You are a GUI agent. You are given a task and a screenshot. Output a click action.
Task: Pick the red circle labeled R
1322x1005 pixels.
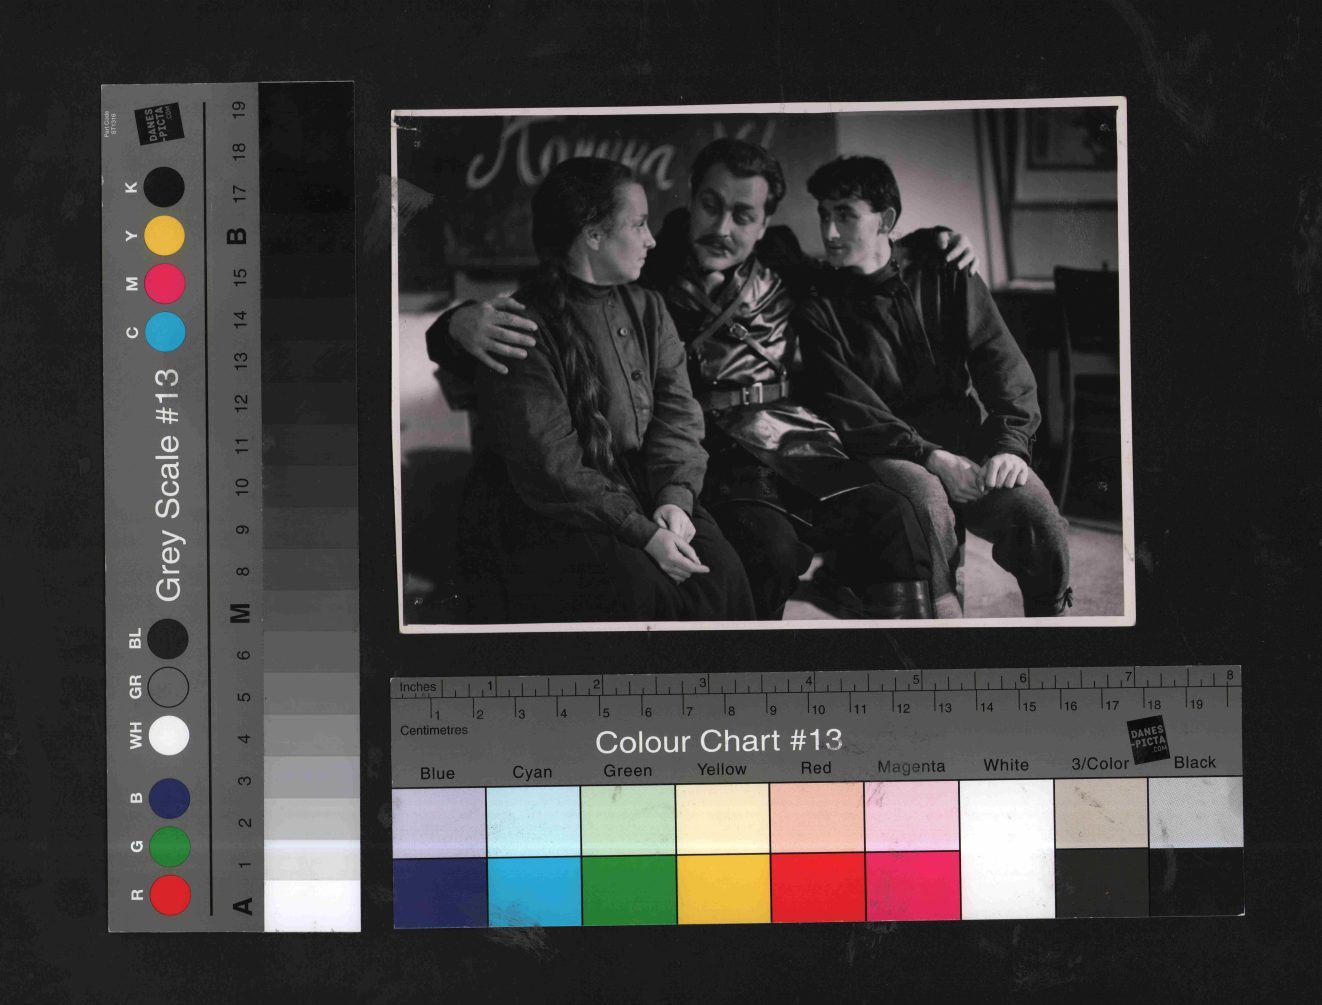coord(169,894)
